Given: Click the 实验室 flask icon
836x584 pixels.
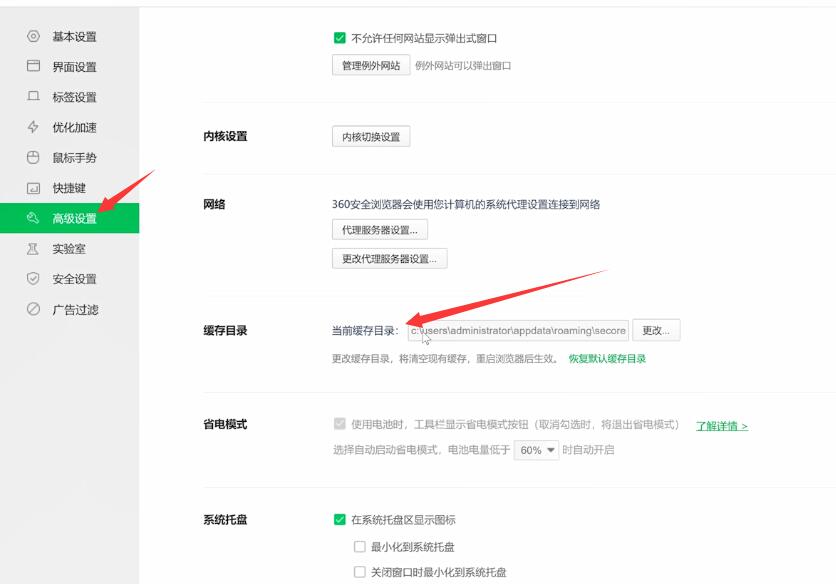Looking at the screenshot, I should tap(33, 249).
